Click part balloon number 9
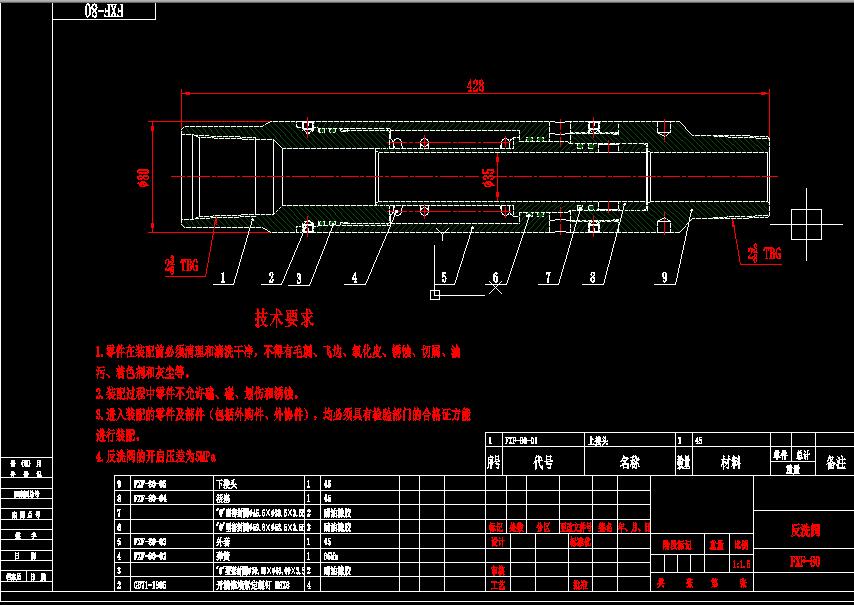Screen dimensions: 854x605 [664, 278]
